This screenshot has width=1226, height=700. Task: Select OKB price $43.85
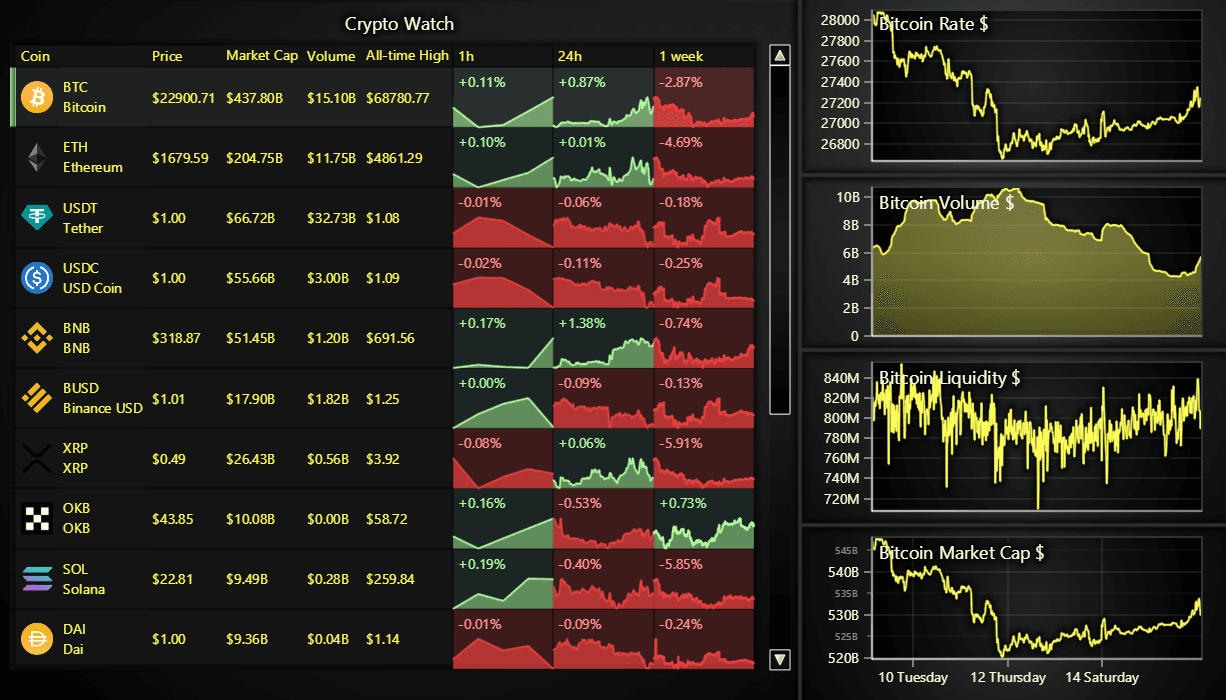(172, 519)
